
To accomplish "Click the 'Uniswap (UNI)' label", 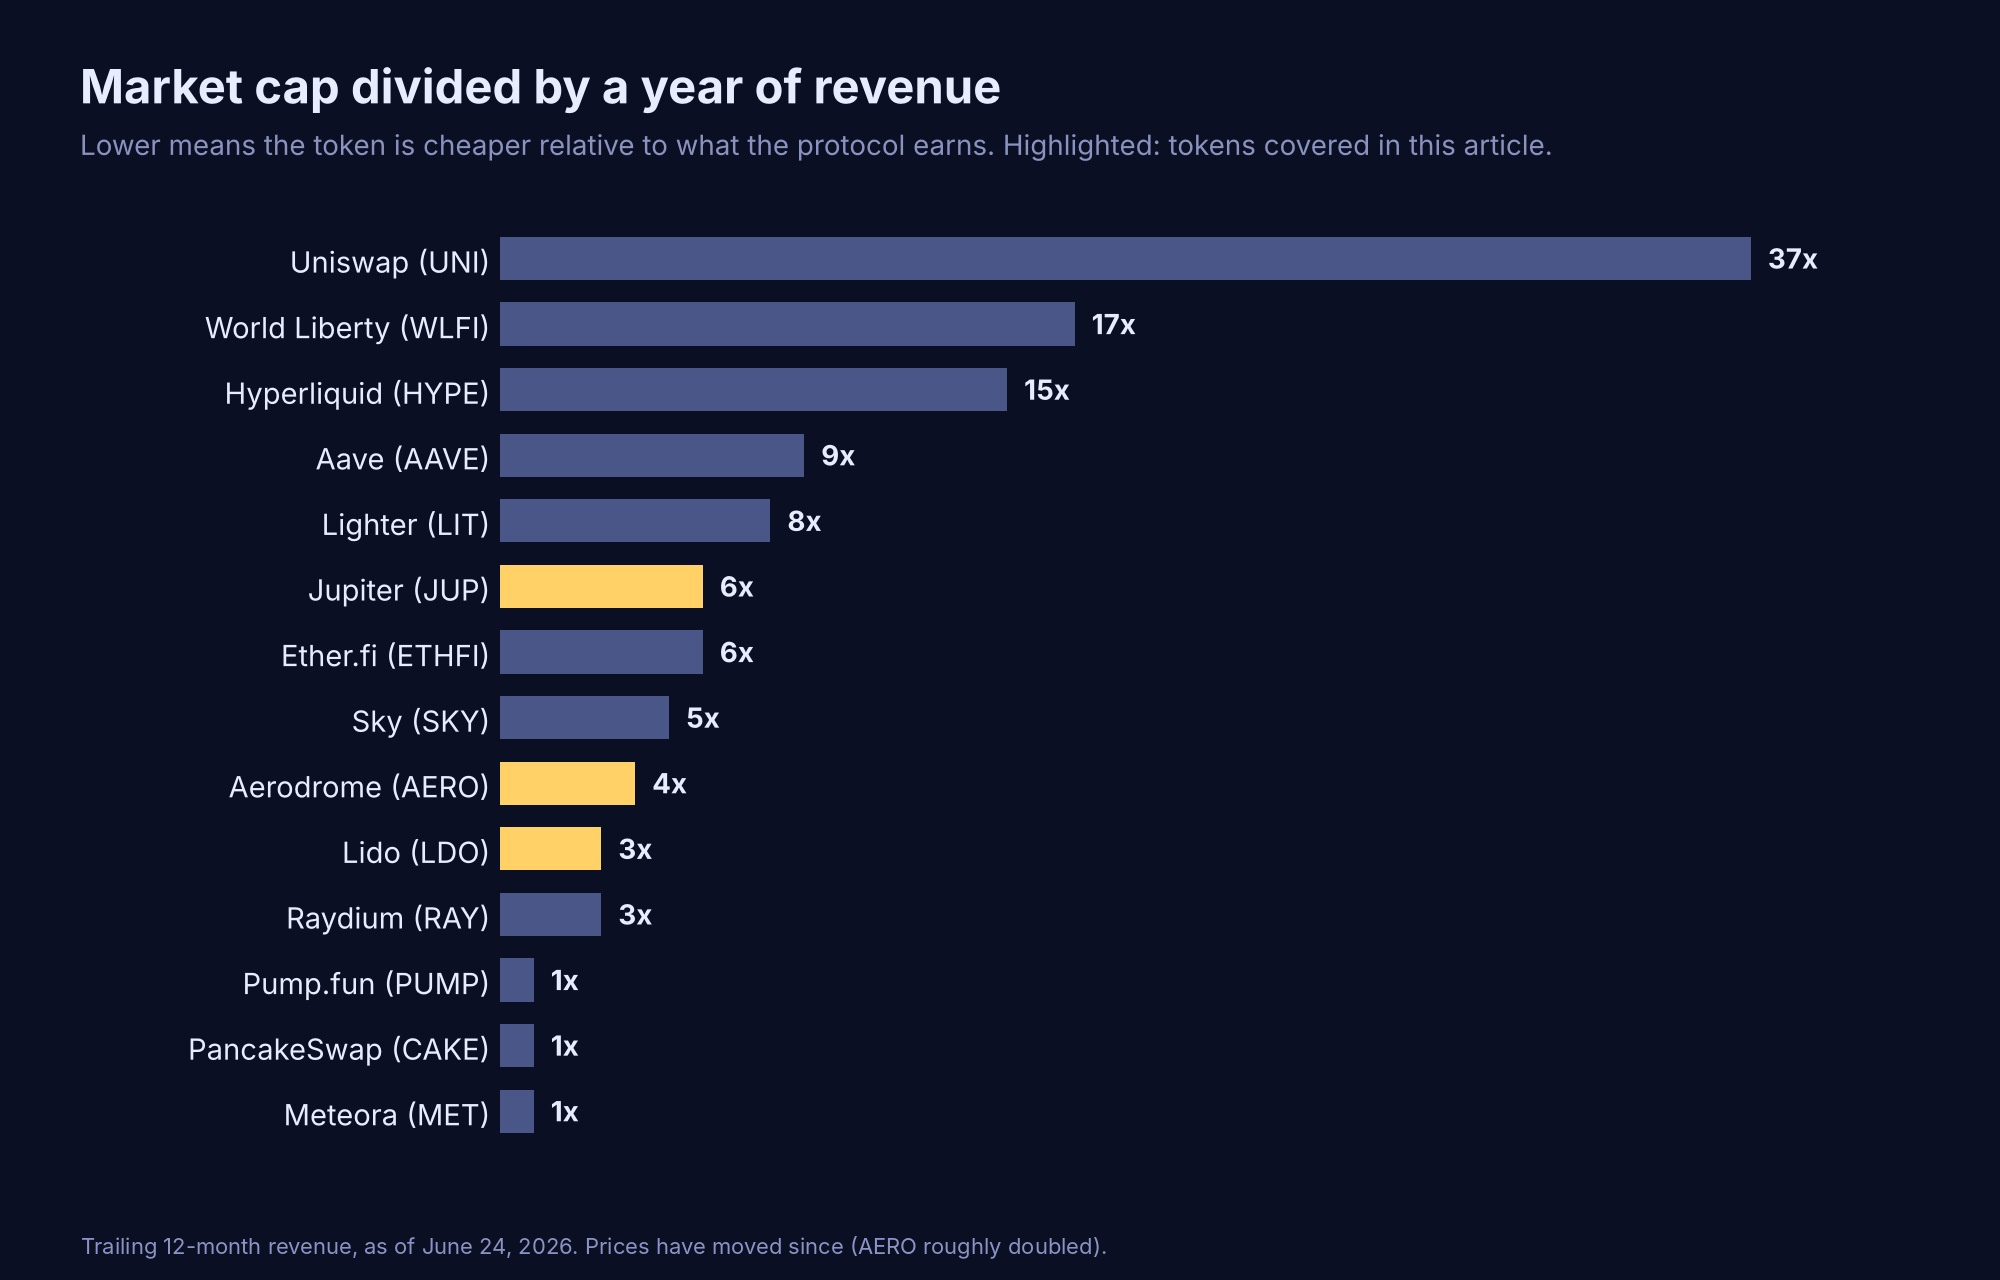I will (x=389, y=262).
